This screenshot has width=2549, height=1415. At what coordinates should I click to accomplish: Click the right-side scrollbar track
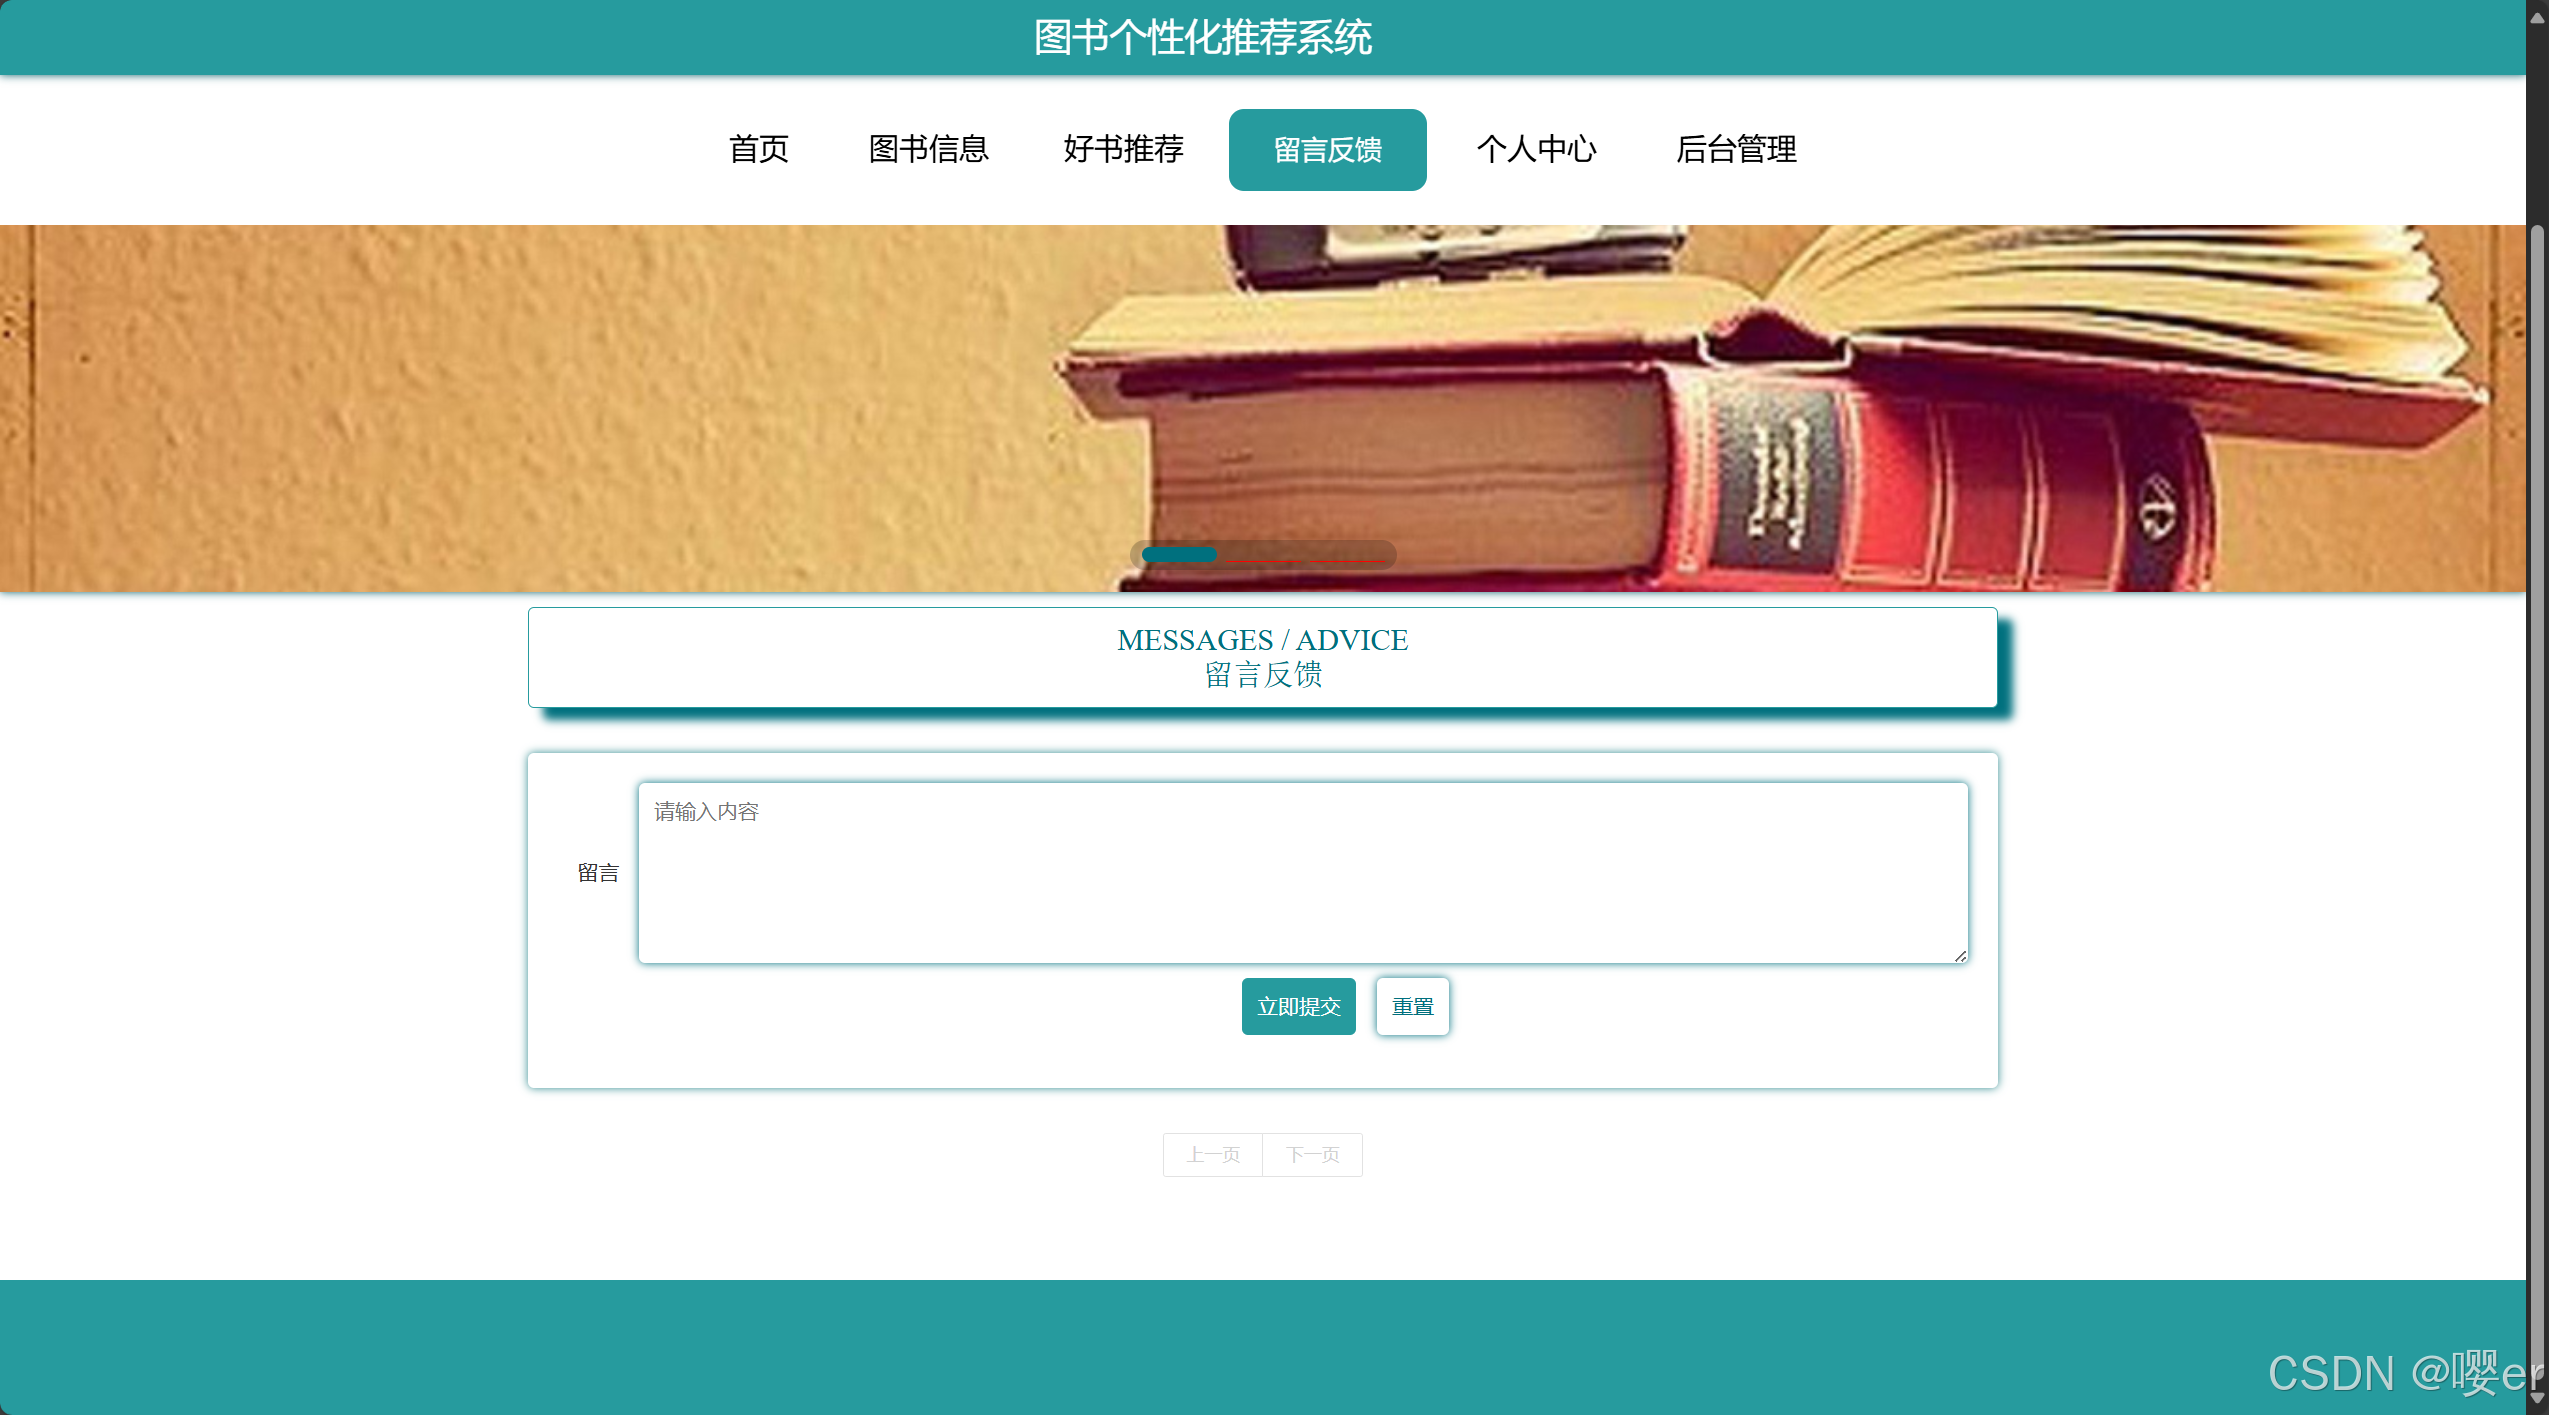pyautogui.click(x=2537, y=700)
